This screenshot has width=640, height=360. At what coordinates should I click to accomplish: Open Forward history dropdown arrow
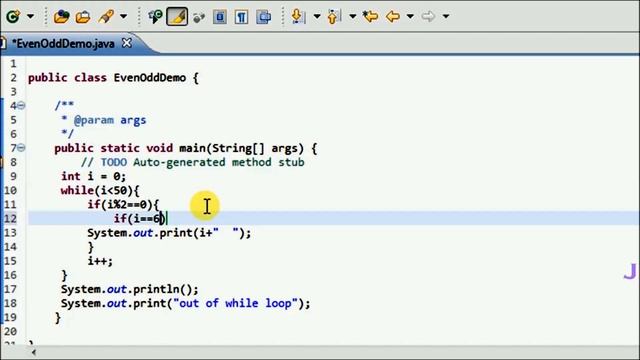coord(446,17)
